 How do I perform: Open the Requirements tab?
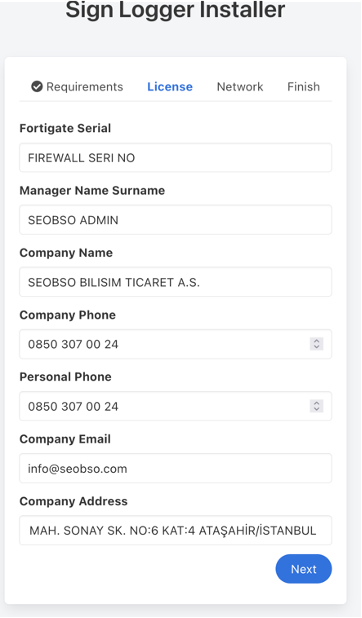pyautogui.click(x=77, y=87)
